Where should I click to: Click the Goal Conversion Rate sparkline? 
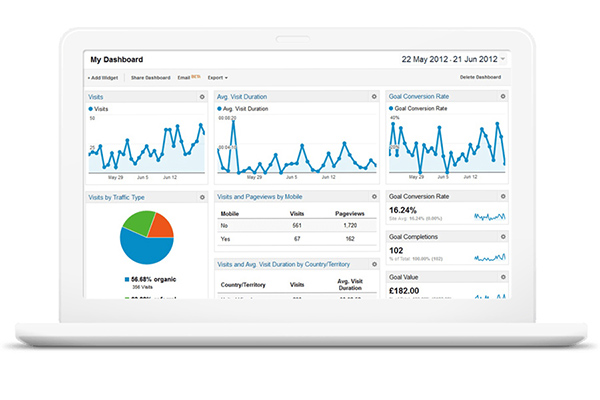pos(488,215)
